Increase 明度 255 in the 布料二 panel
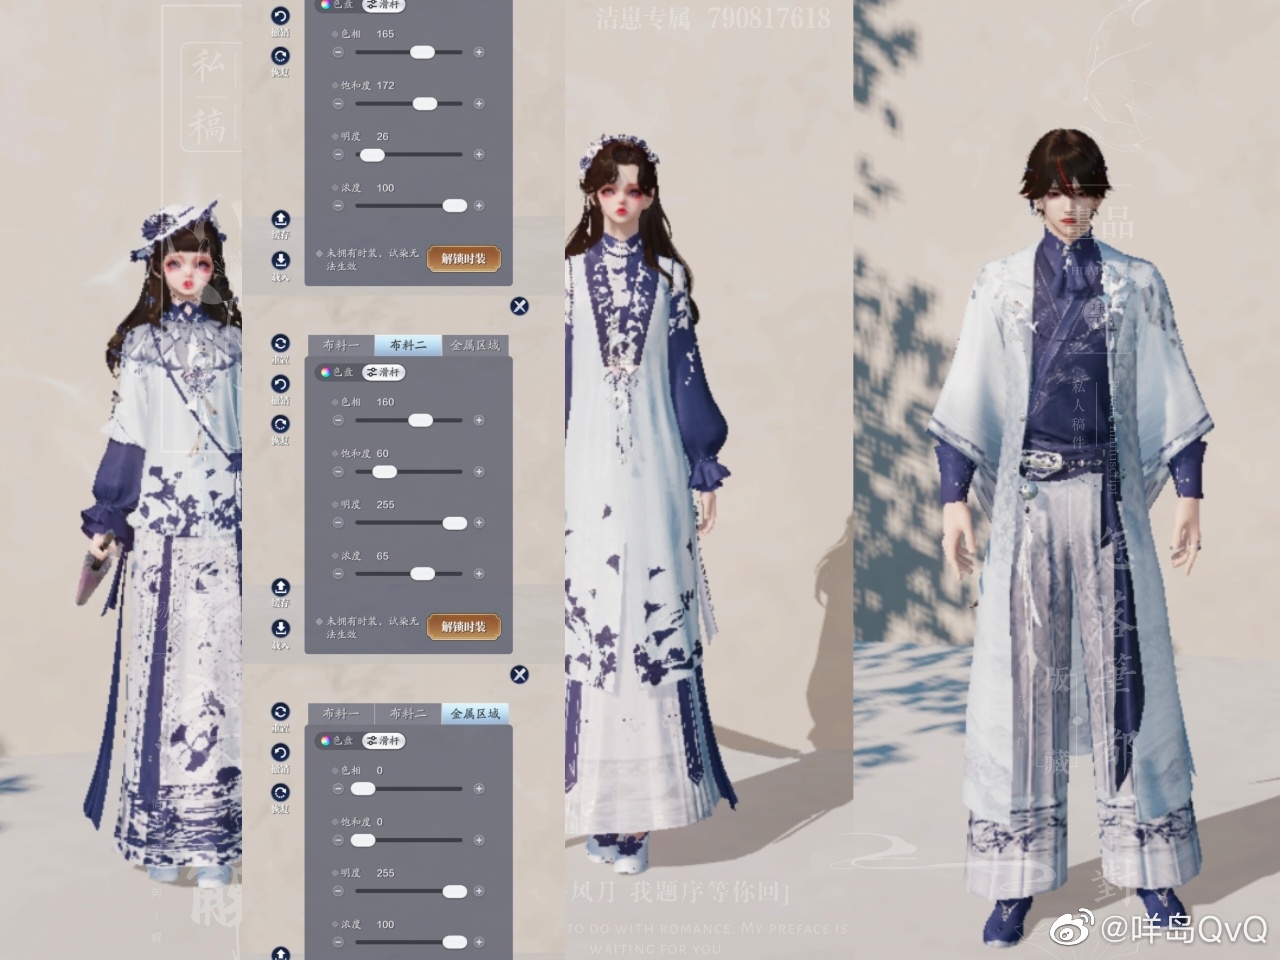This screenshot has width=1280, height=960. pyautogui.click(x=479, y=522)
